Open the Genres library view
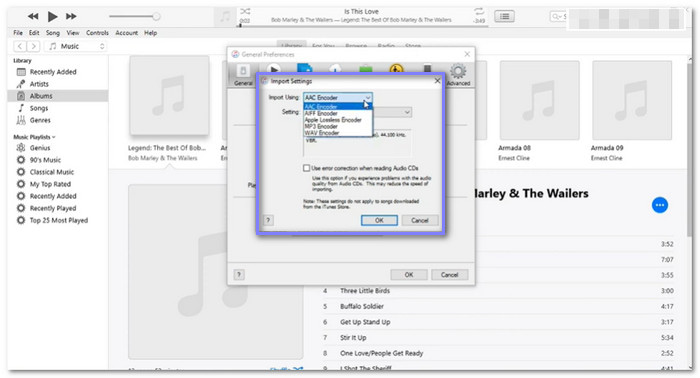This screenshot has width=700, height=378. [x=40, y=120]
